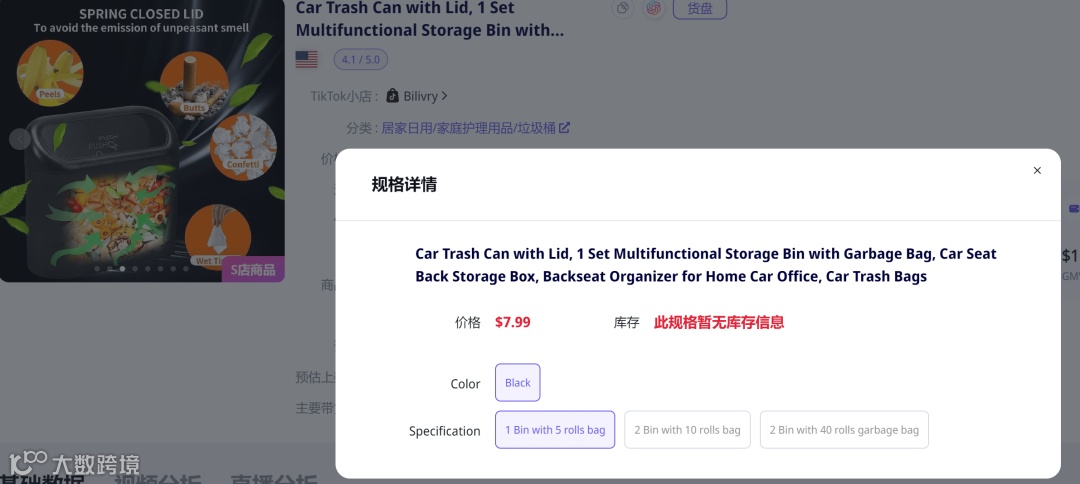Click the S店商品 badge on image
Viewport: 1080px width, 484px height.
(253, 270)
